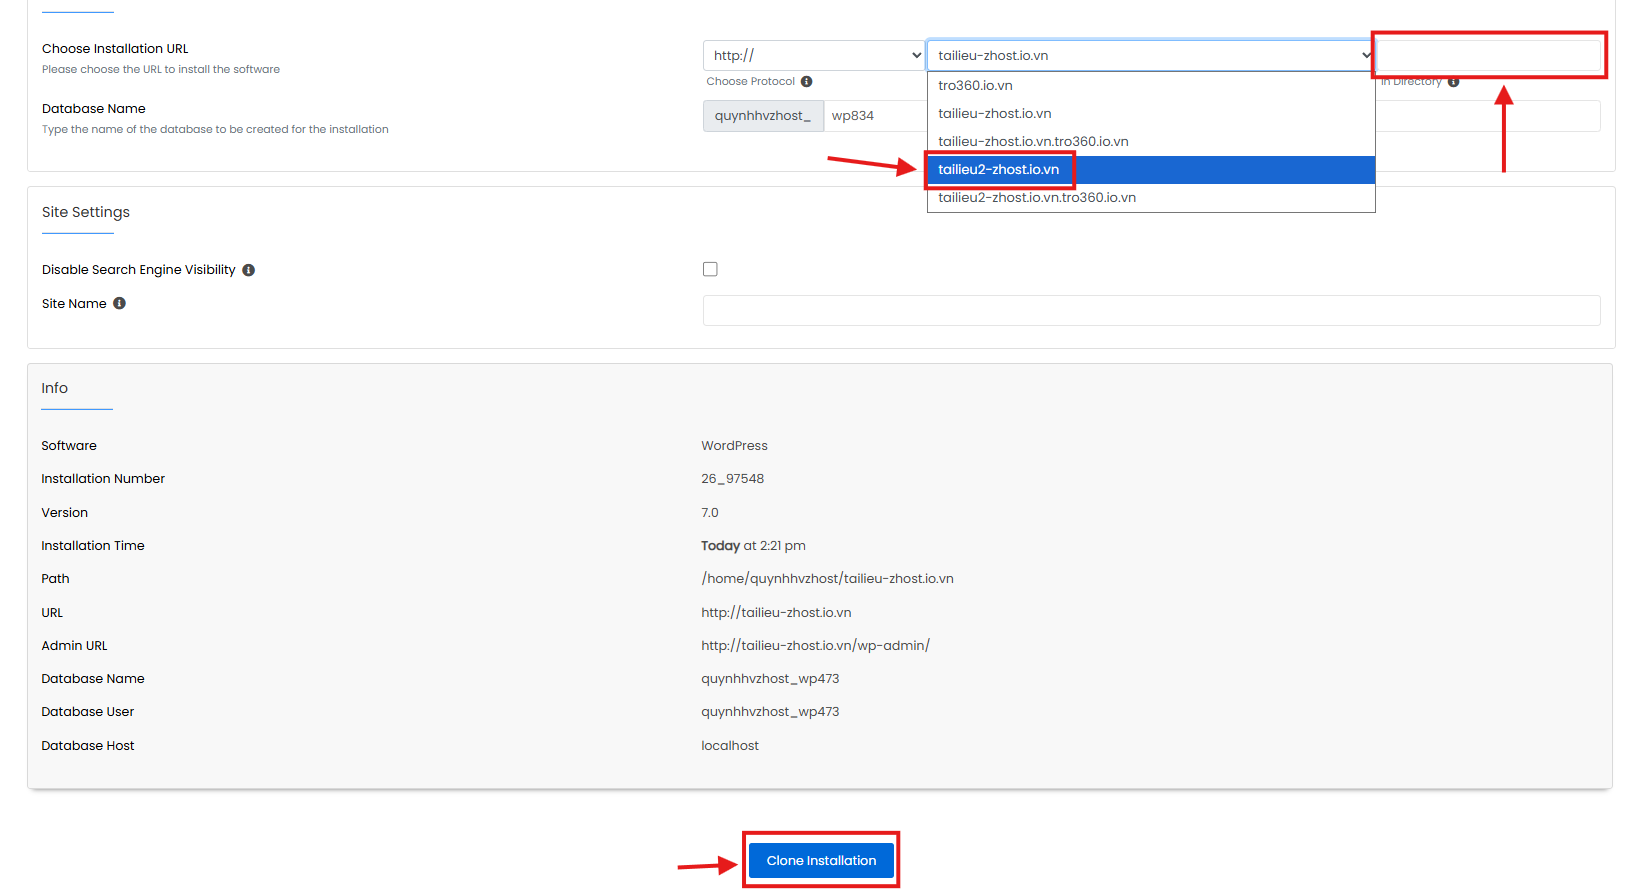
Task: Click the Admin URL value ending in wp-admin
Action: pos(815,645)
